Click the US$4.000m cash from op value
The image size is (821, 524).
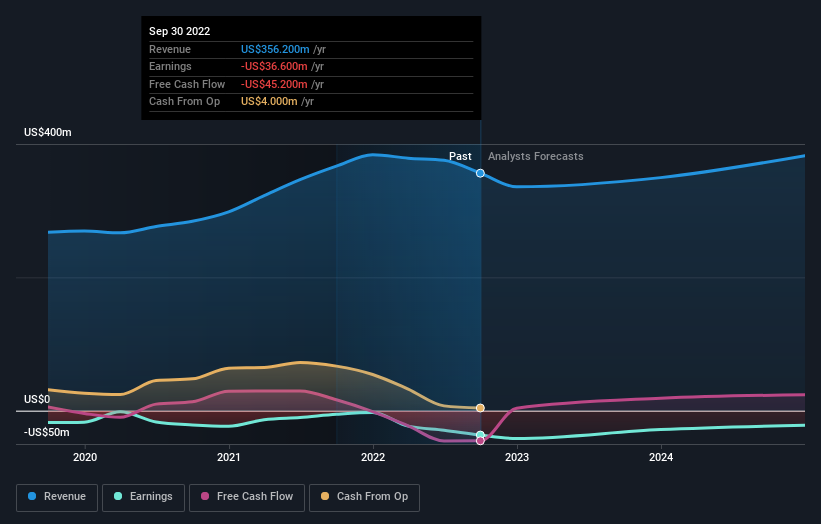(269, 102)
